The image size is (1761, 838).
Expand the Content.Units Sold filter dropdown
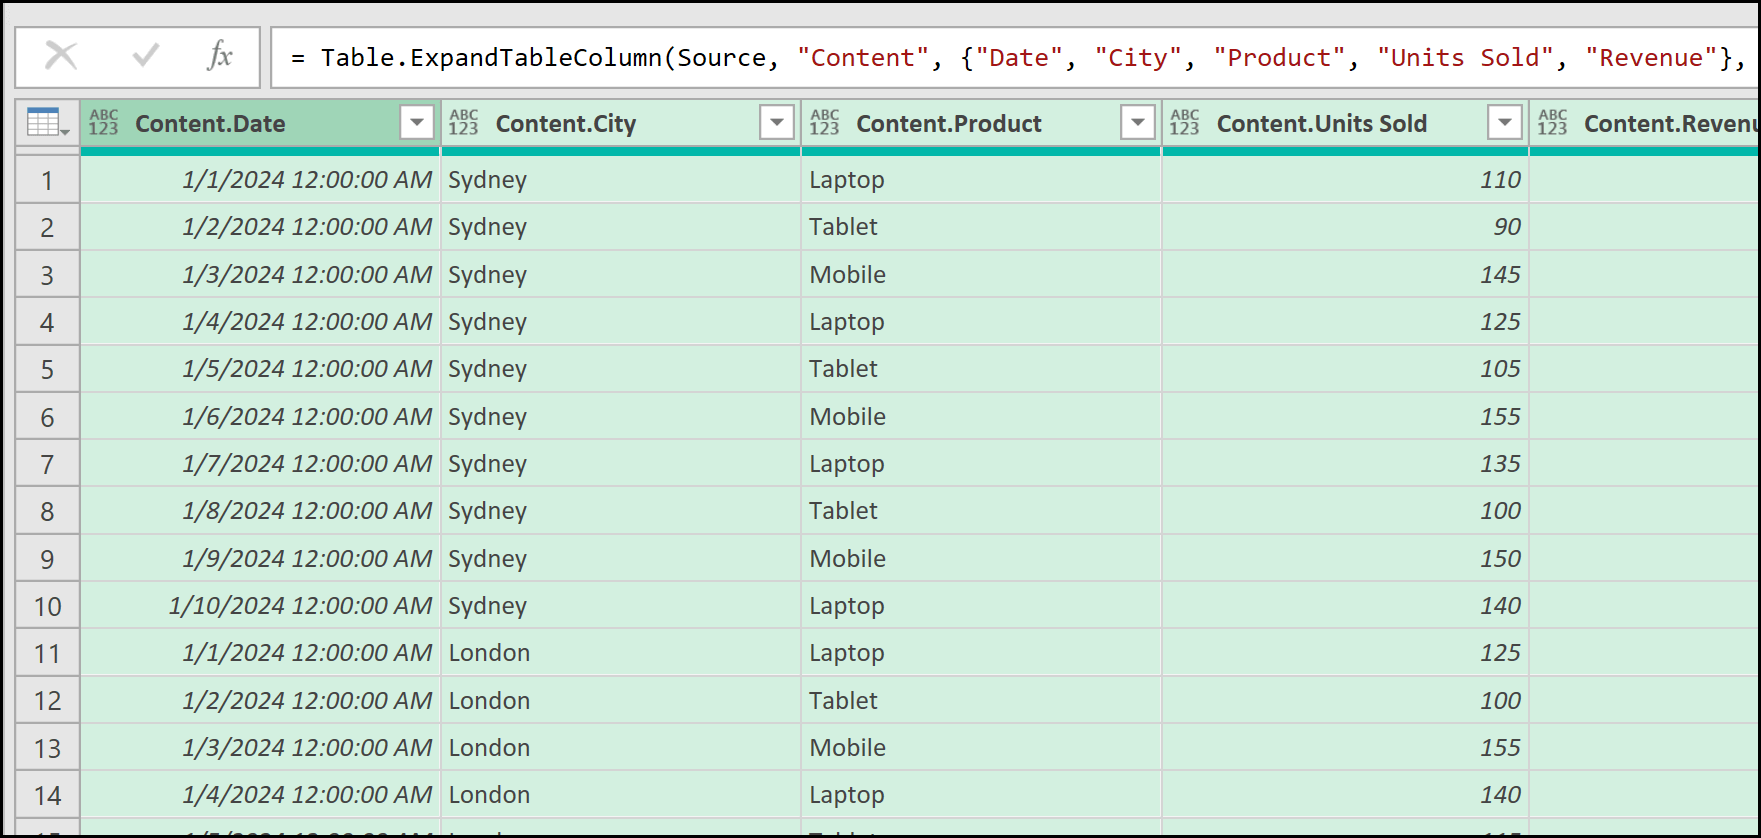(x=1505, y=123)
